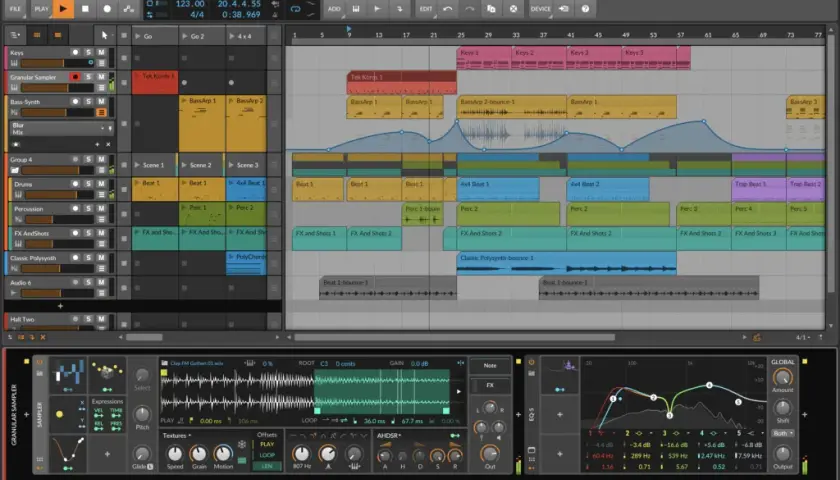Click the redo arrow icon
The image size is (840, 480).
point(469,9)
